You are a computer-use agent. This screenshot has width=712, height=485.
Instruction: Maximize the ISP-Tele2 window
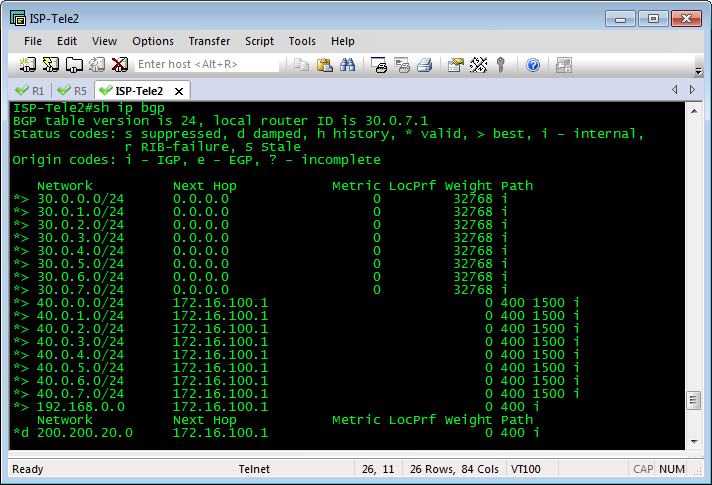tap(653, 19)
